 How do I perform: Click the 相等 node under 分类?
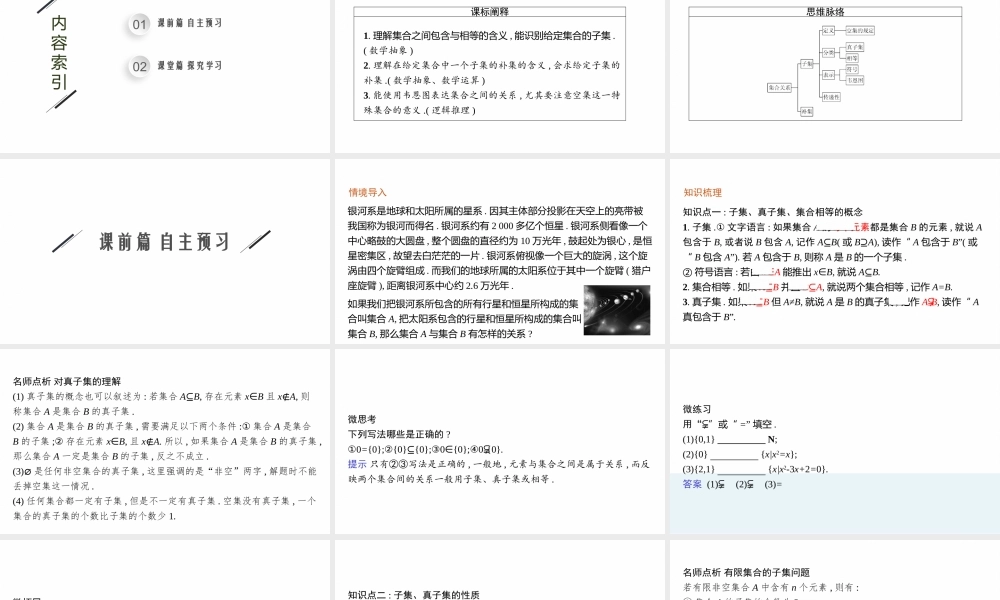[x=853, y=58]
